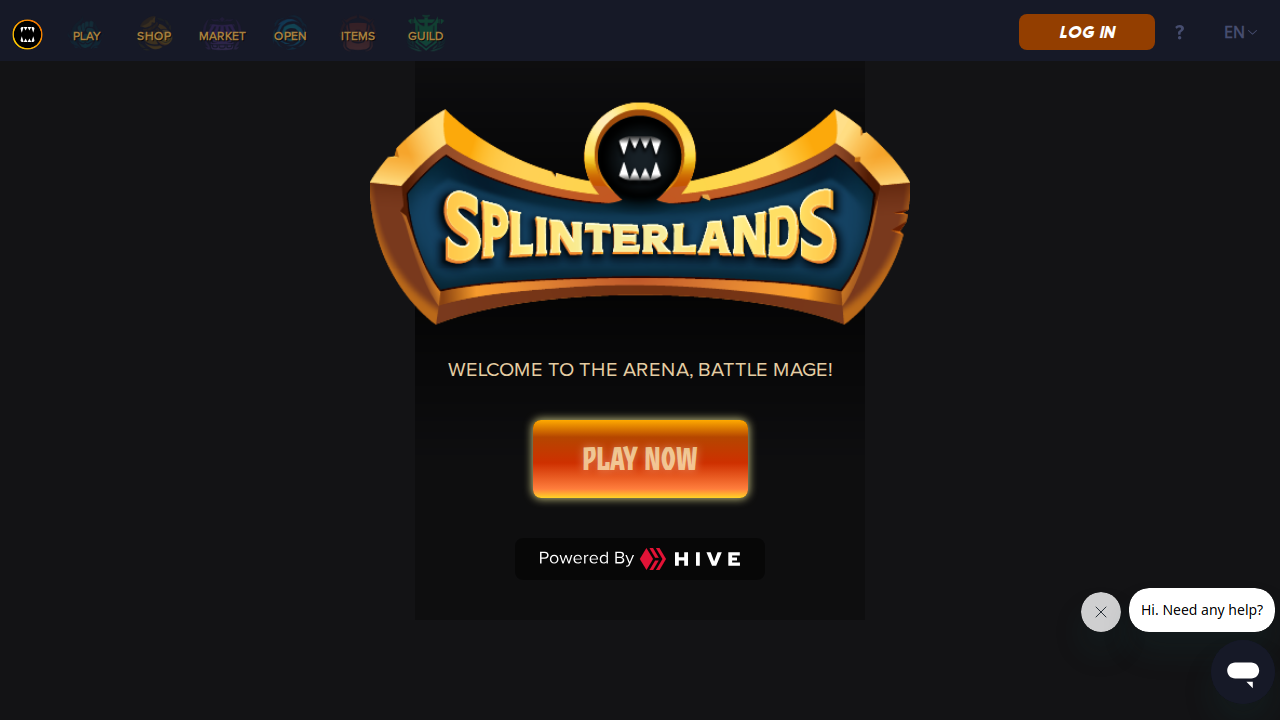Viewport: 1280px width, 720px height.
Task: Open the "Hi. Need any help?" message
Action: click(1202, 610)
